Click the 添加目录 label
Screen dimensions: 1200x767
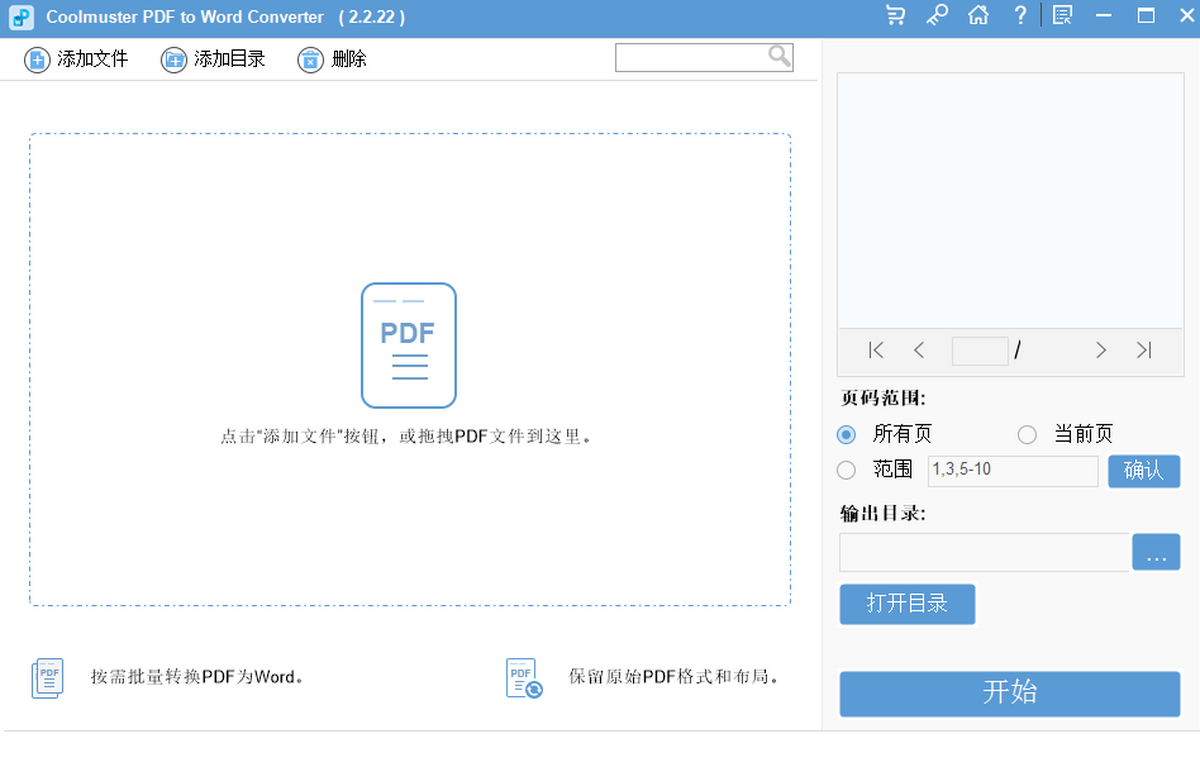[230, 59]
